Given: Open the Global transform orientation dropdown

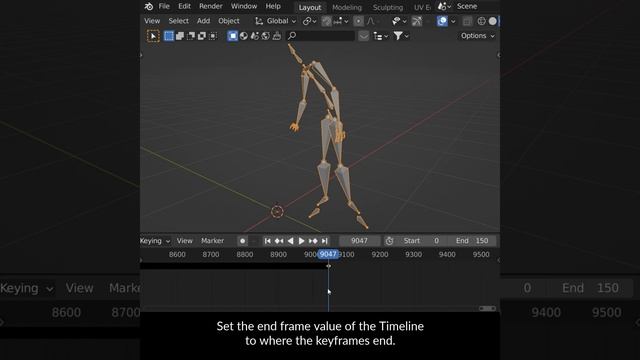Looking at the screenshot, I should [x=276, y=21].
